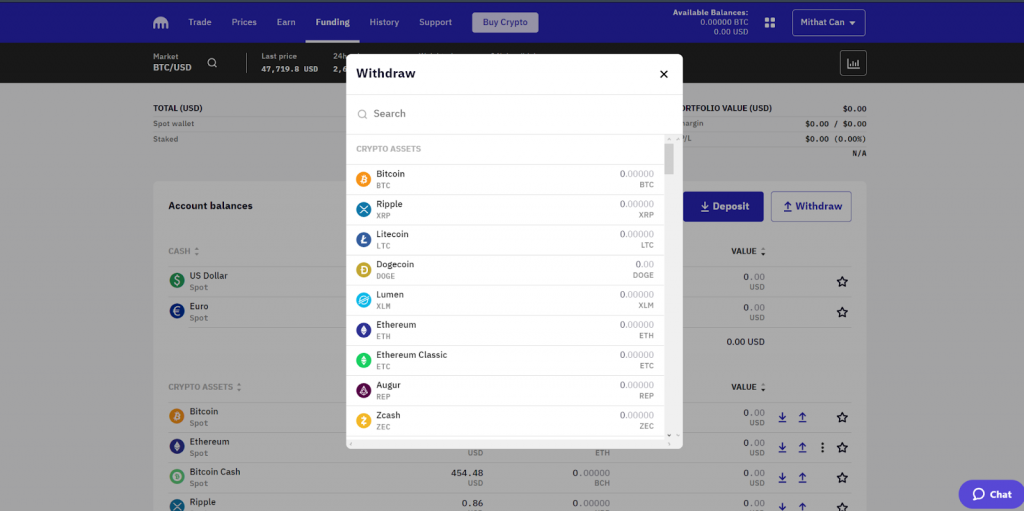Select Zcash ZEC icon in Withdraw list
This screenshot has width=1024, height=511.
click(363, 421)
